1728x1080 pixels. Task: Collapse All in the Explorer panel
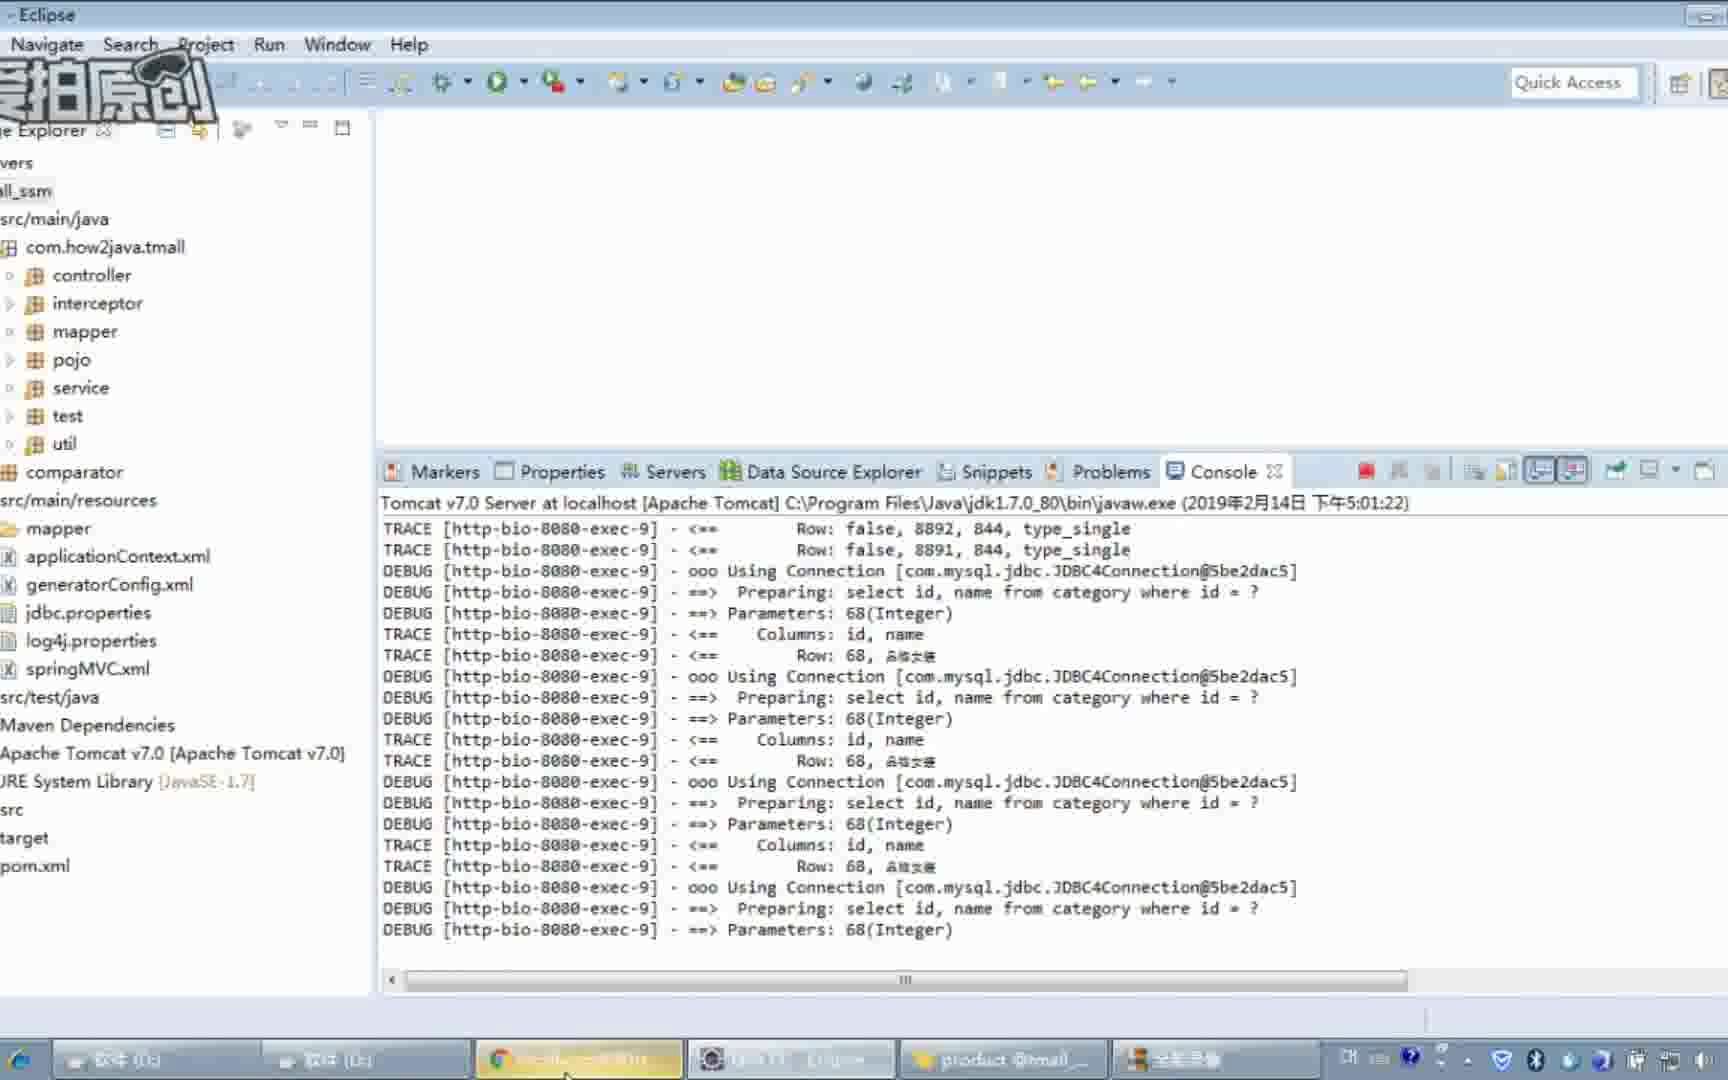(x=166, y=130)
